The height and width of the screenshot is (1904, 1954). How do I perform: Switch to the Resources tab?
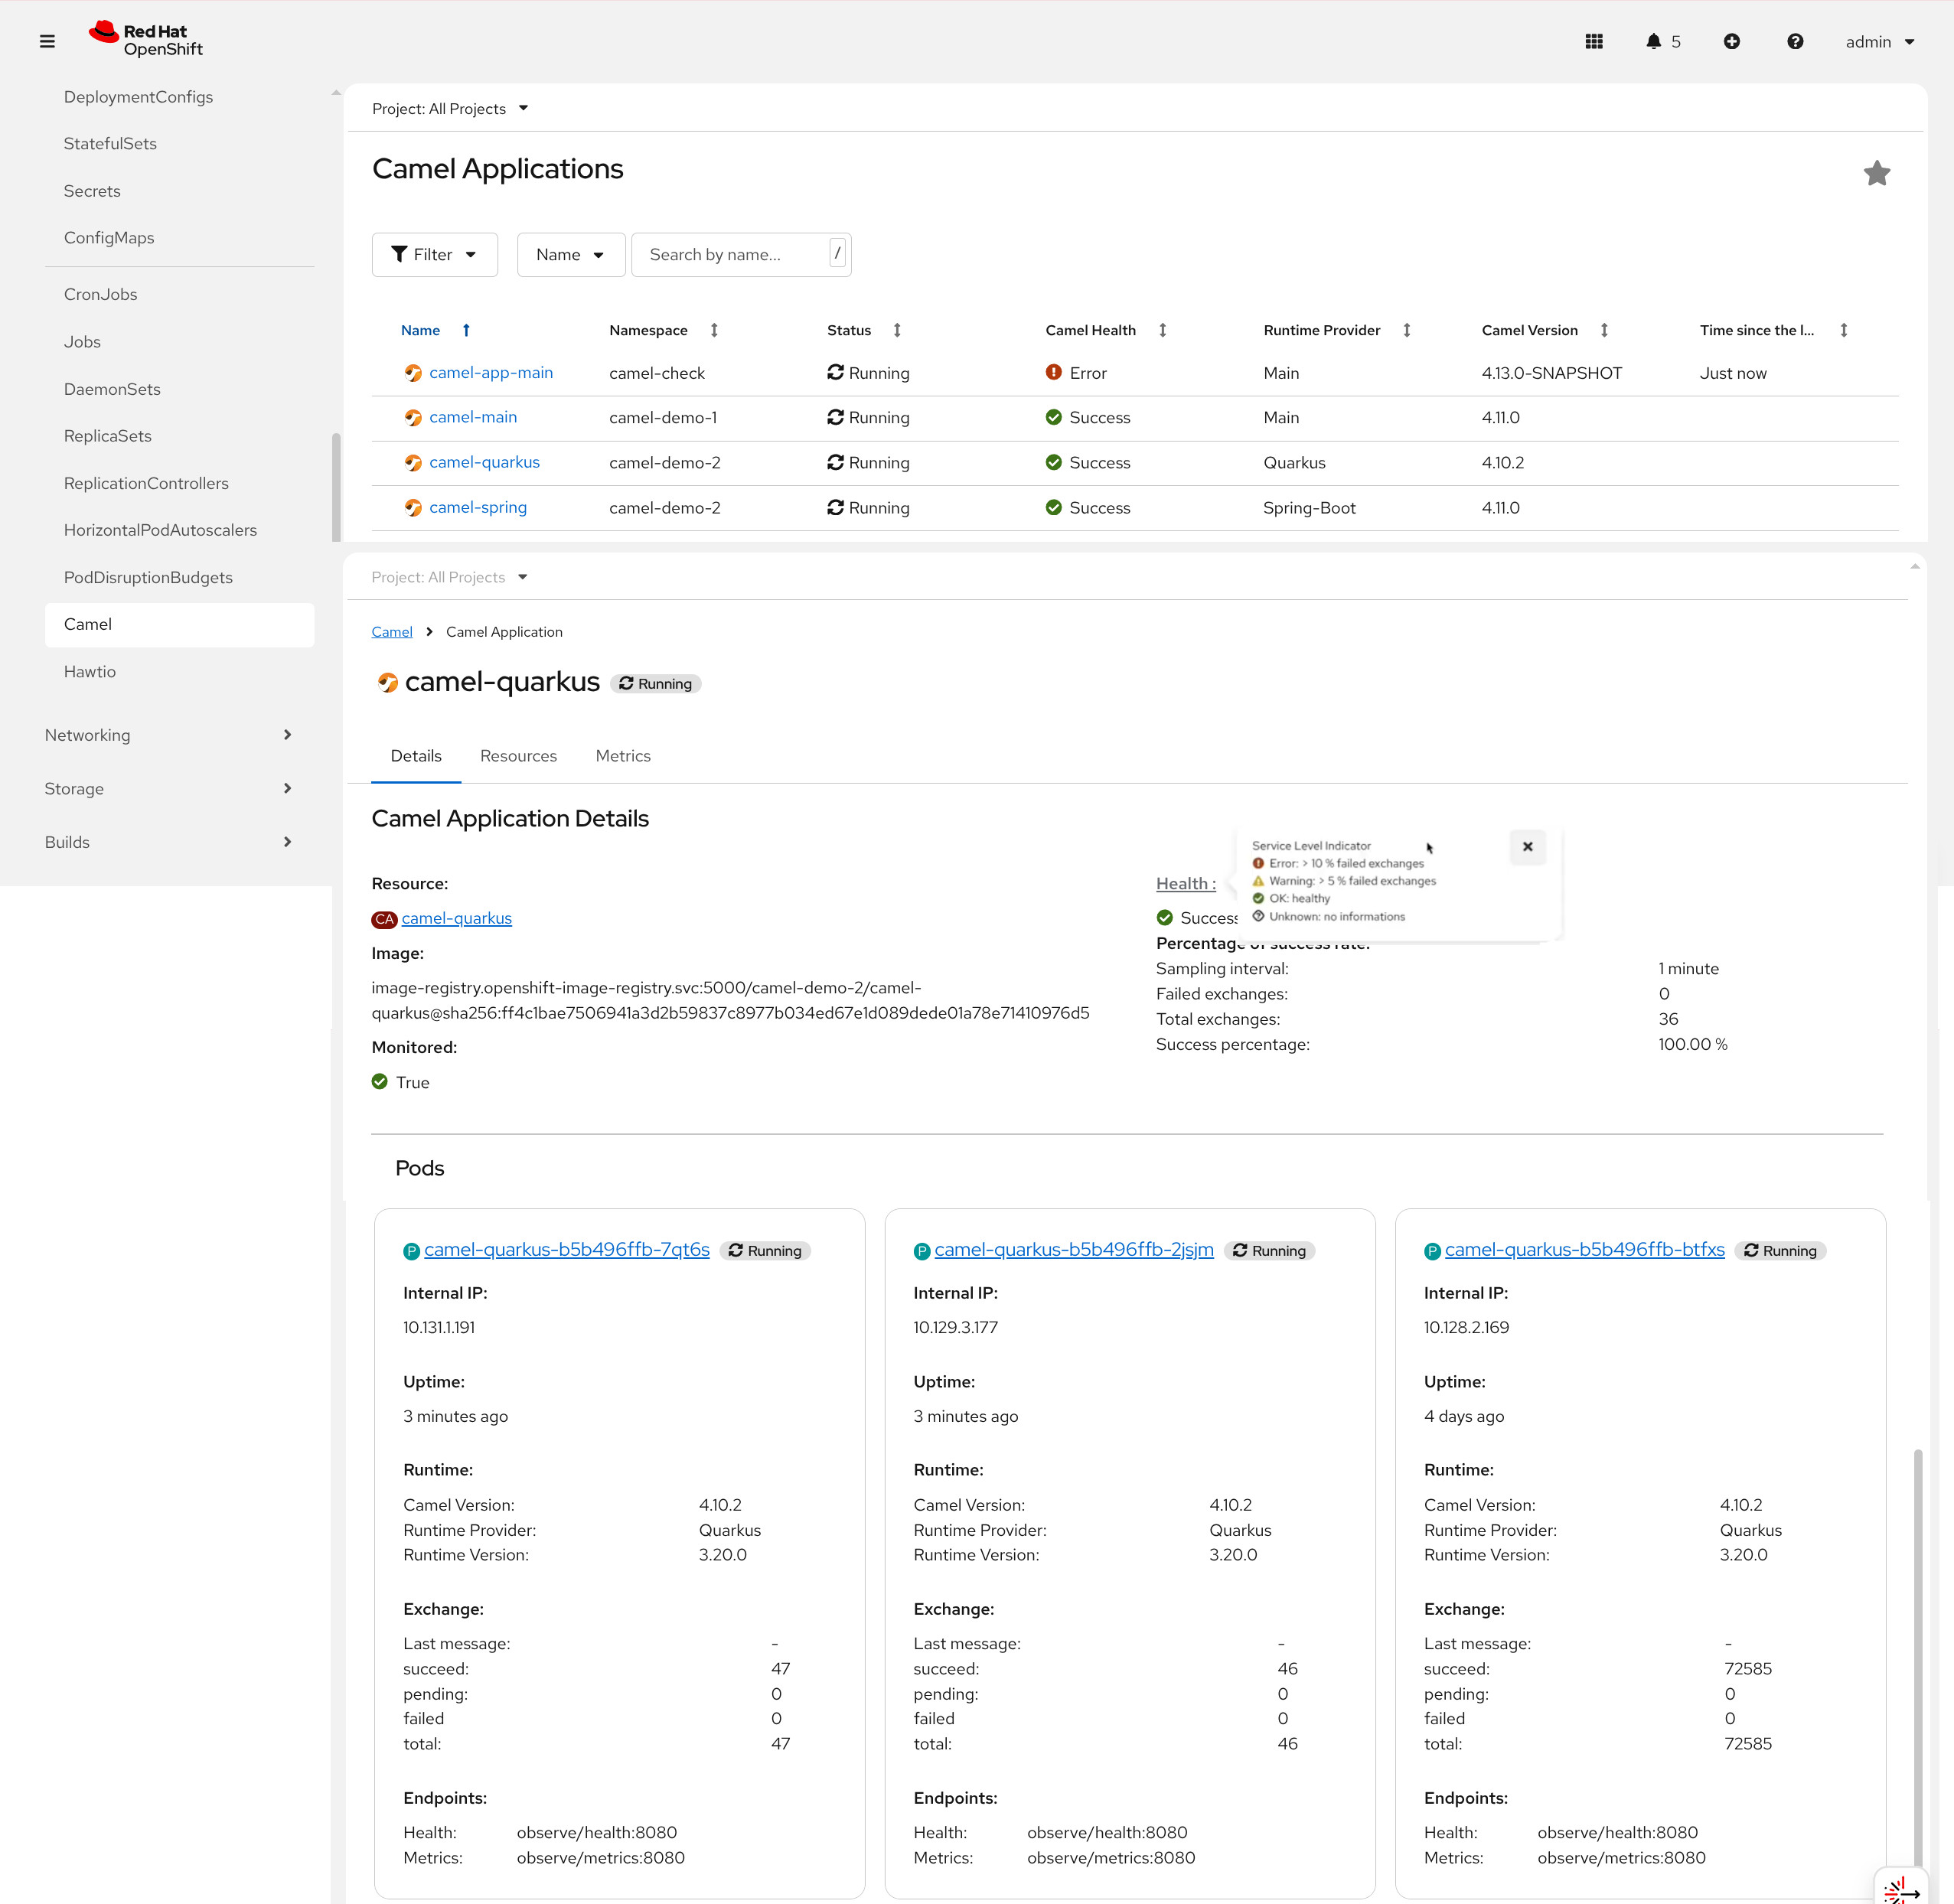[x=518, y=756]
